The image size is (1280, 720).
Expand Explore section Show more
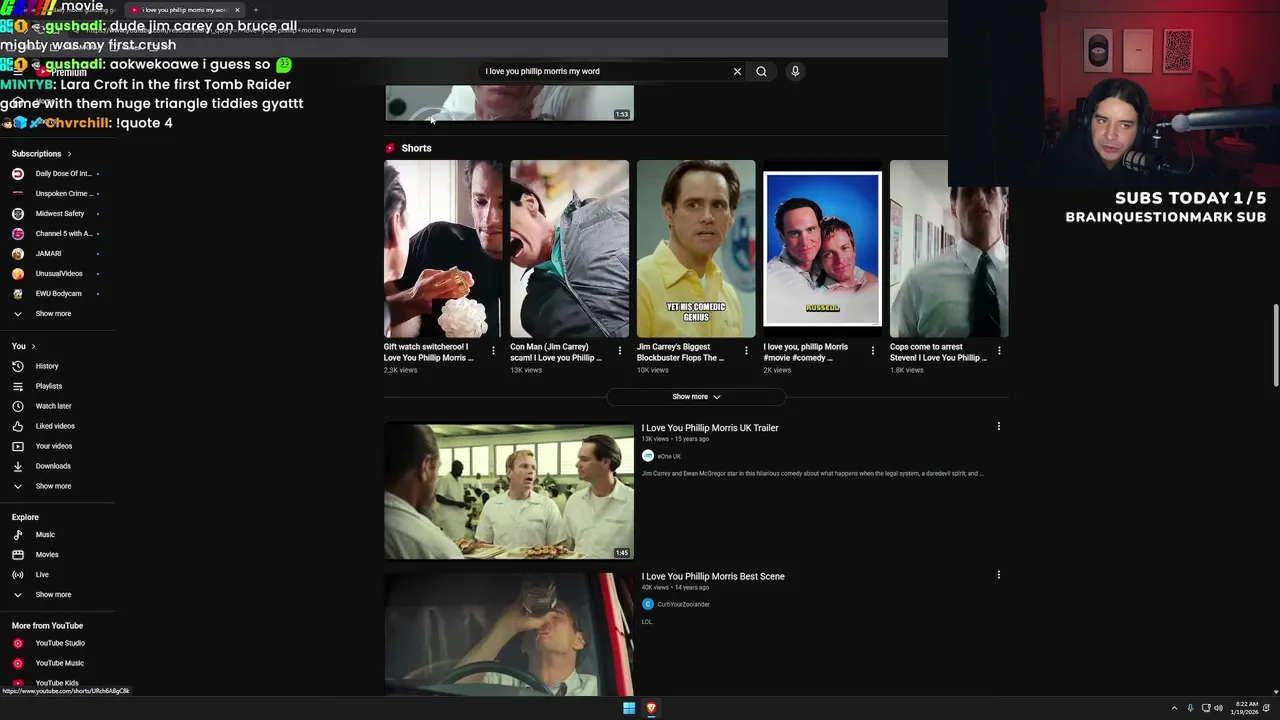coord(53,595)
